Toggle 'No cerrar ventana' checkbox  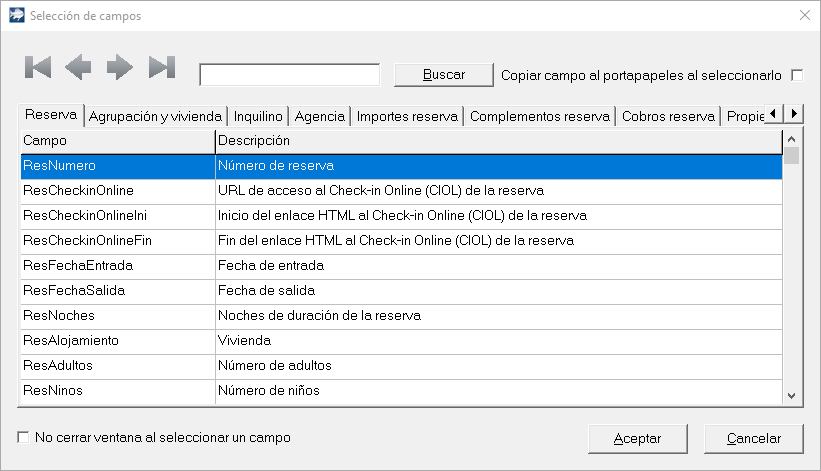tap(24, 437)
